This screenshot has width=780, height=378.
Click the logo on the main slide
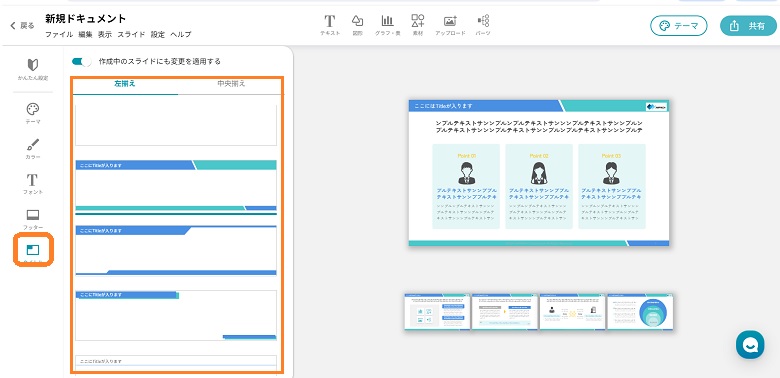tap(657, 106)
